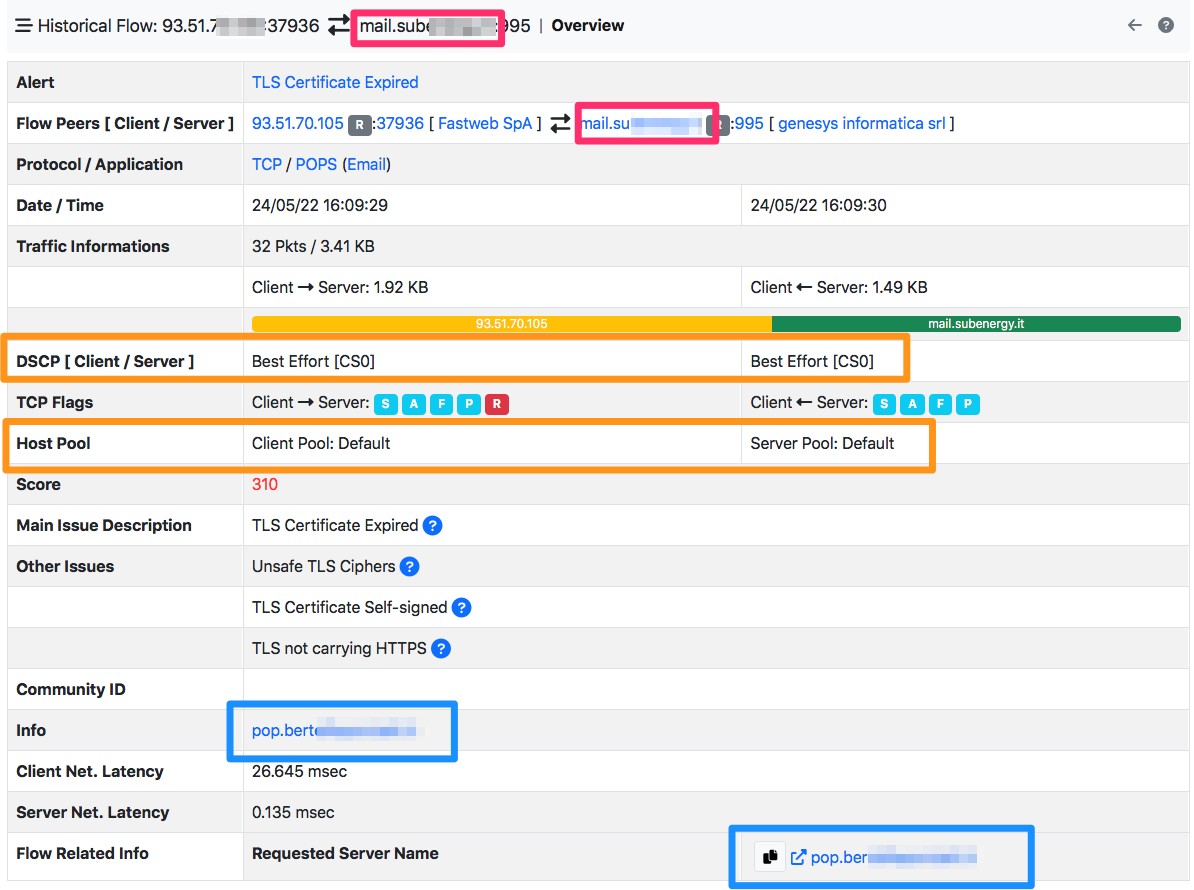Click the help icon beside TLS Certificate Self-signed
Image resolution: width=1194 pixels, height=890 pixels.
click(461, 607)
